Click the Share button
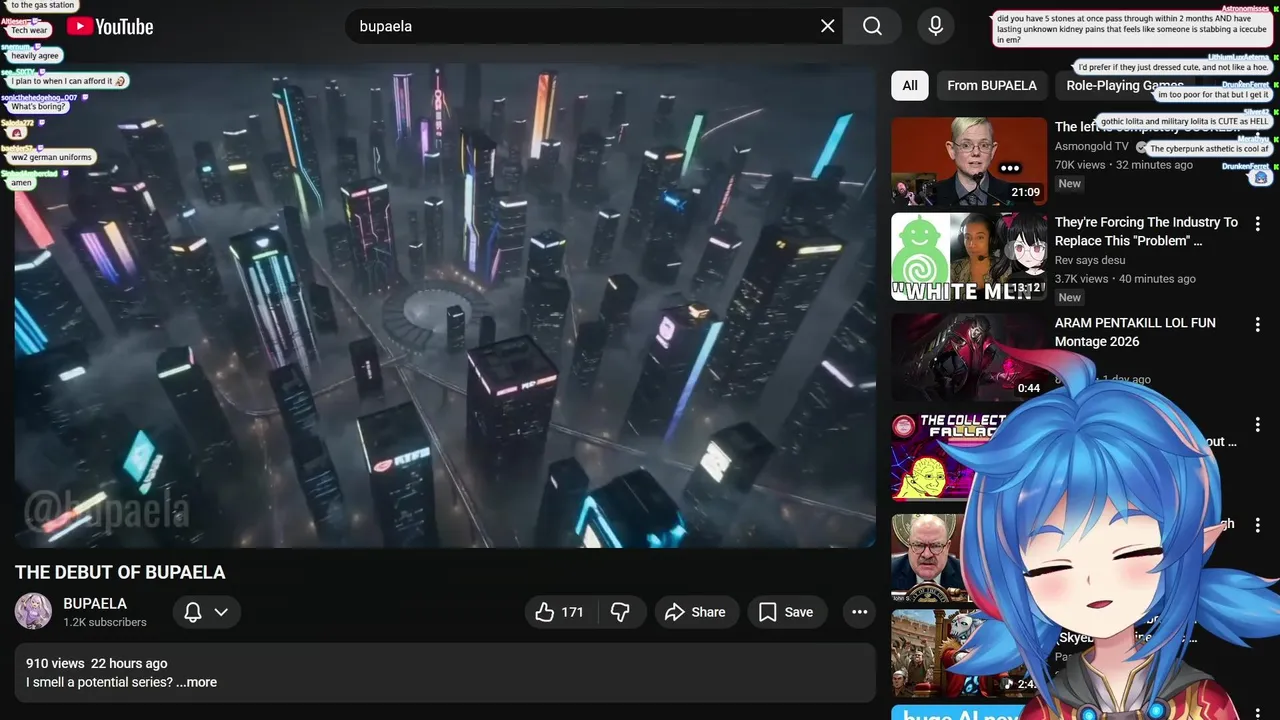This screenshot has height=720, width=1280. (x=696, y=612)
